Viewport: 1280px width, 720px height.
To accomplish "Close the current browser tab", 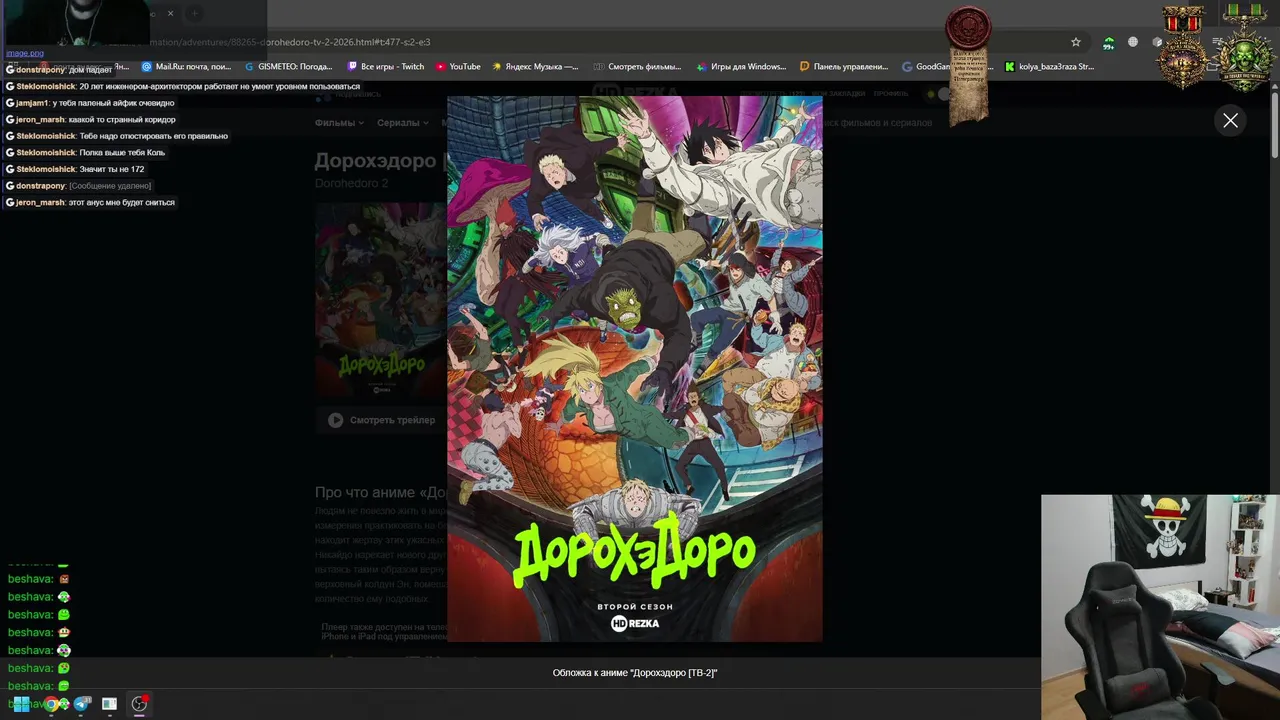I will (170, 13).
